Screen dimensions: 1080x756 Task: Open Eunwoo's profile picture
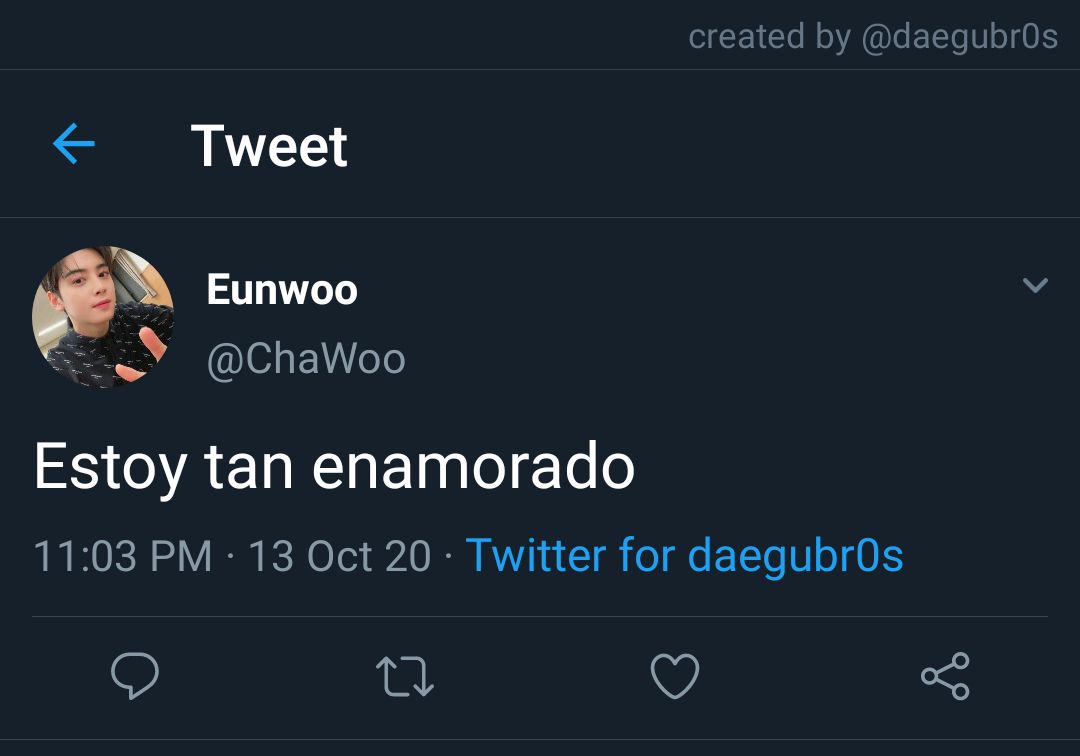(103, 317)
